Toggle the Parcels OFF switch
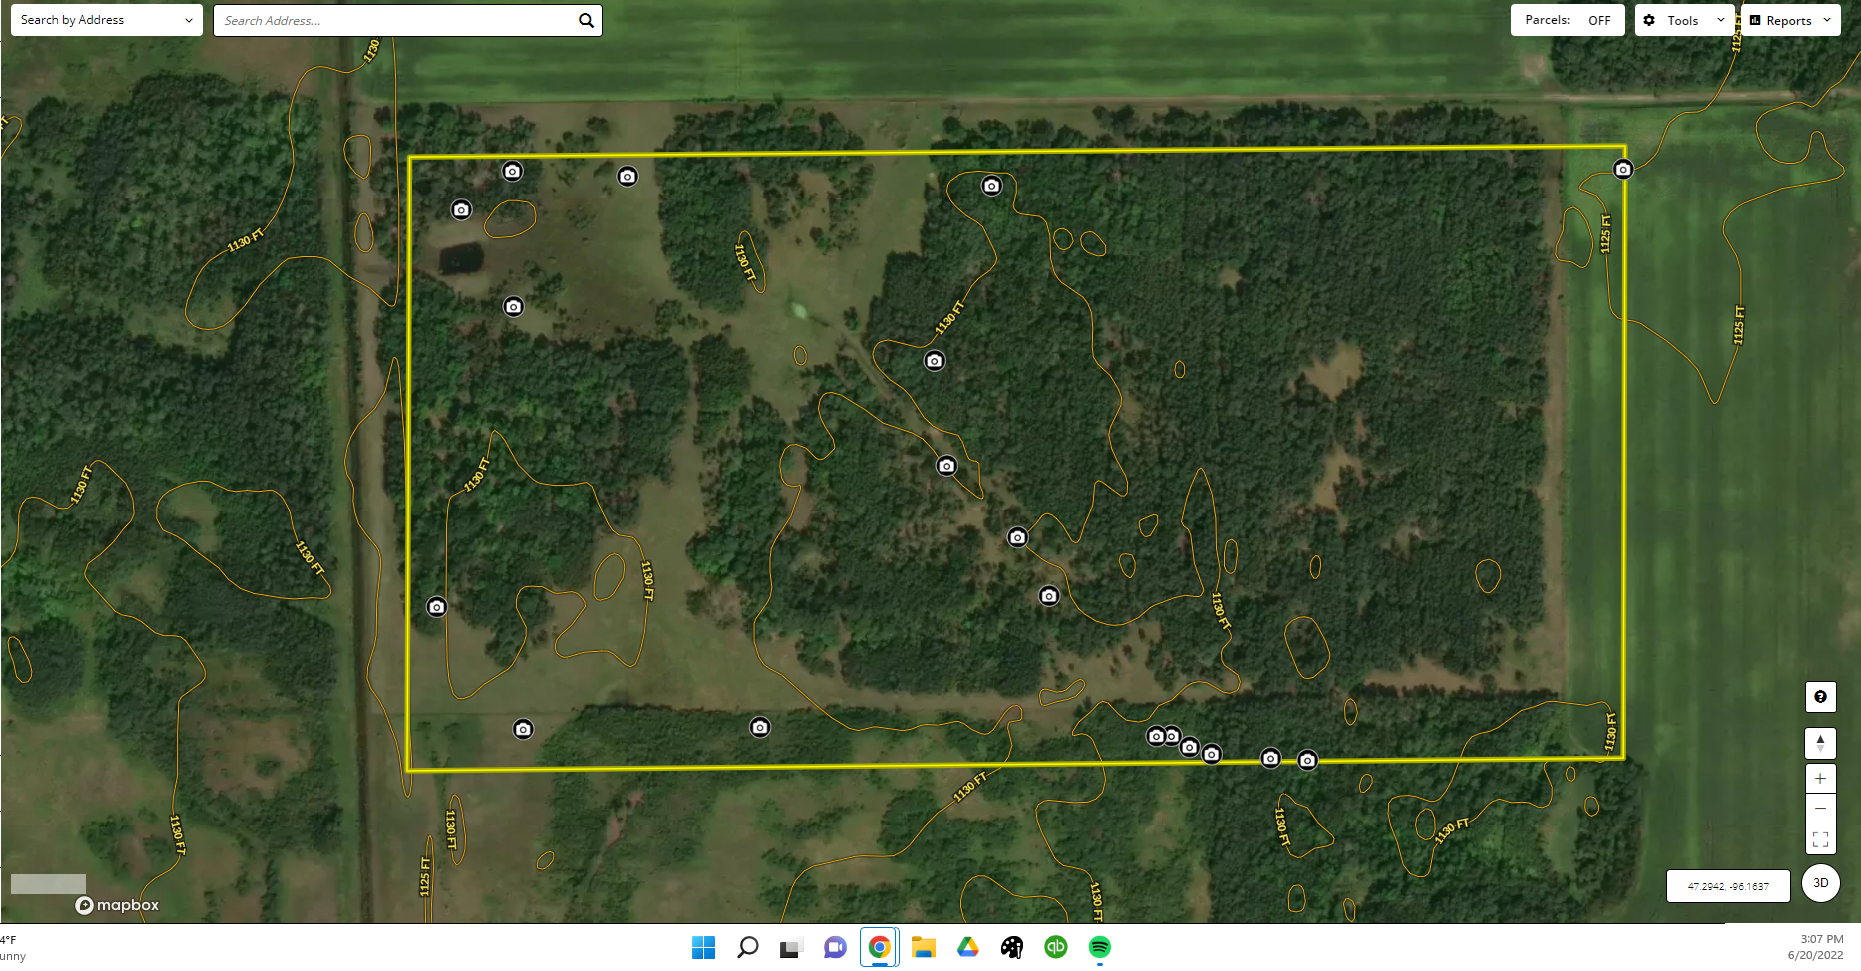 click(1567, 20)
